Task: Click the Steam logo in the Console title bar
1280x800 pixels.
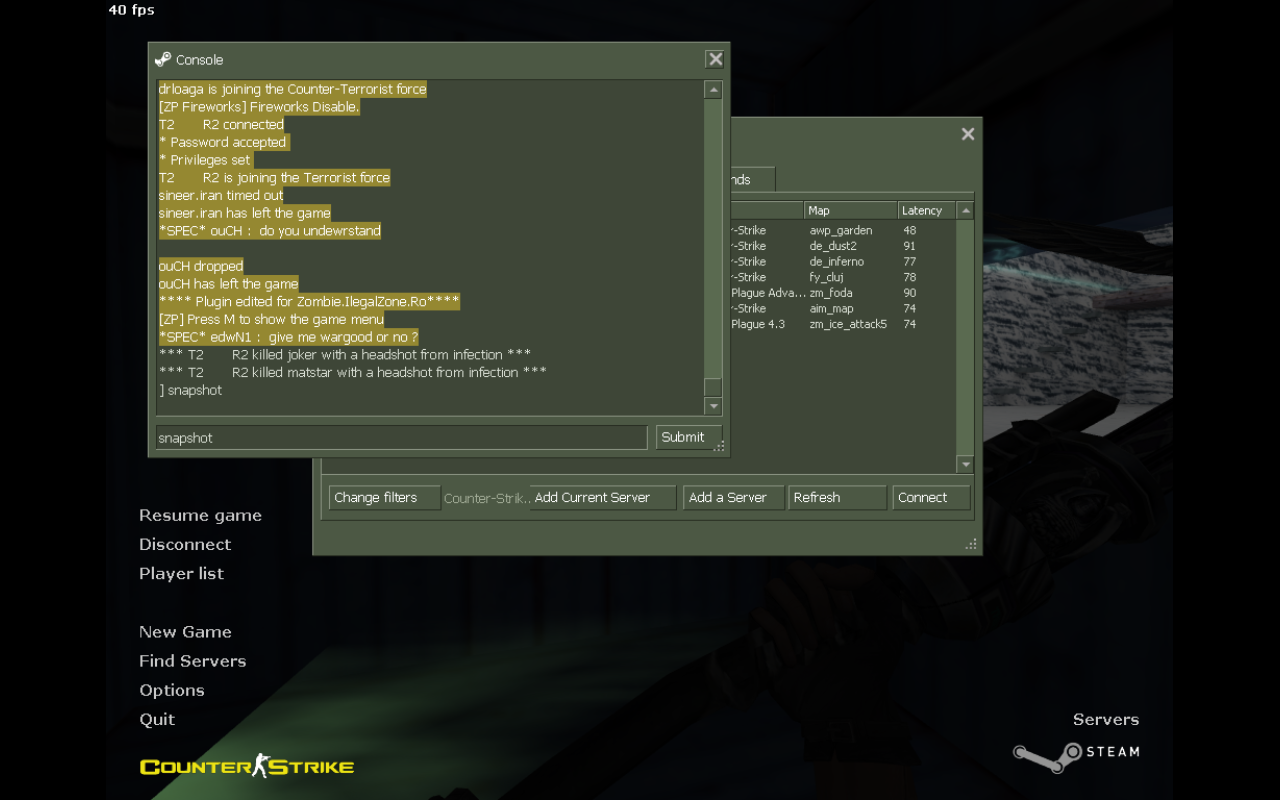Action: tap(163, 60)
